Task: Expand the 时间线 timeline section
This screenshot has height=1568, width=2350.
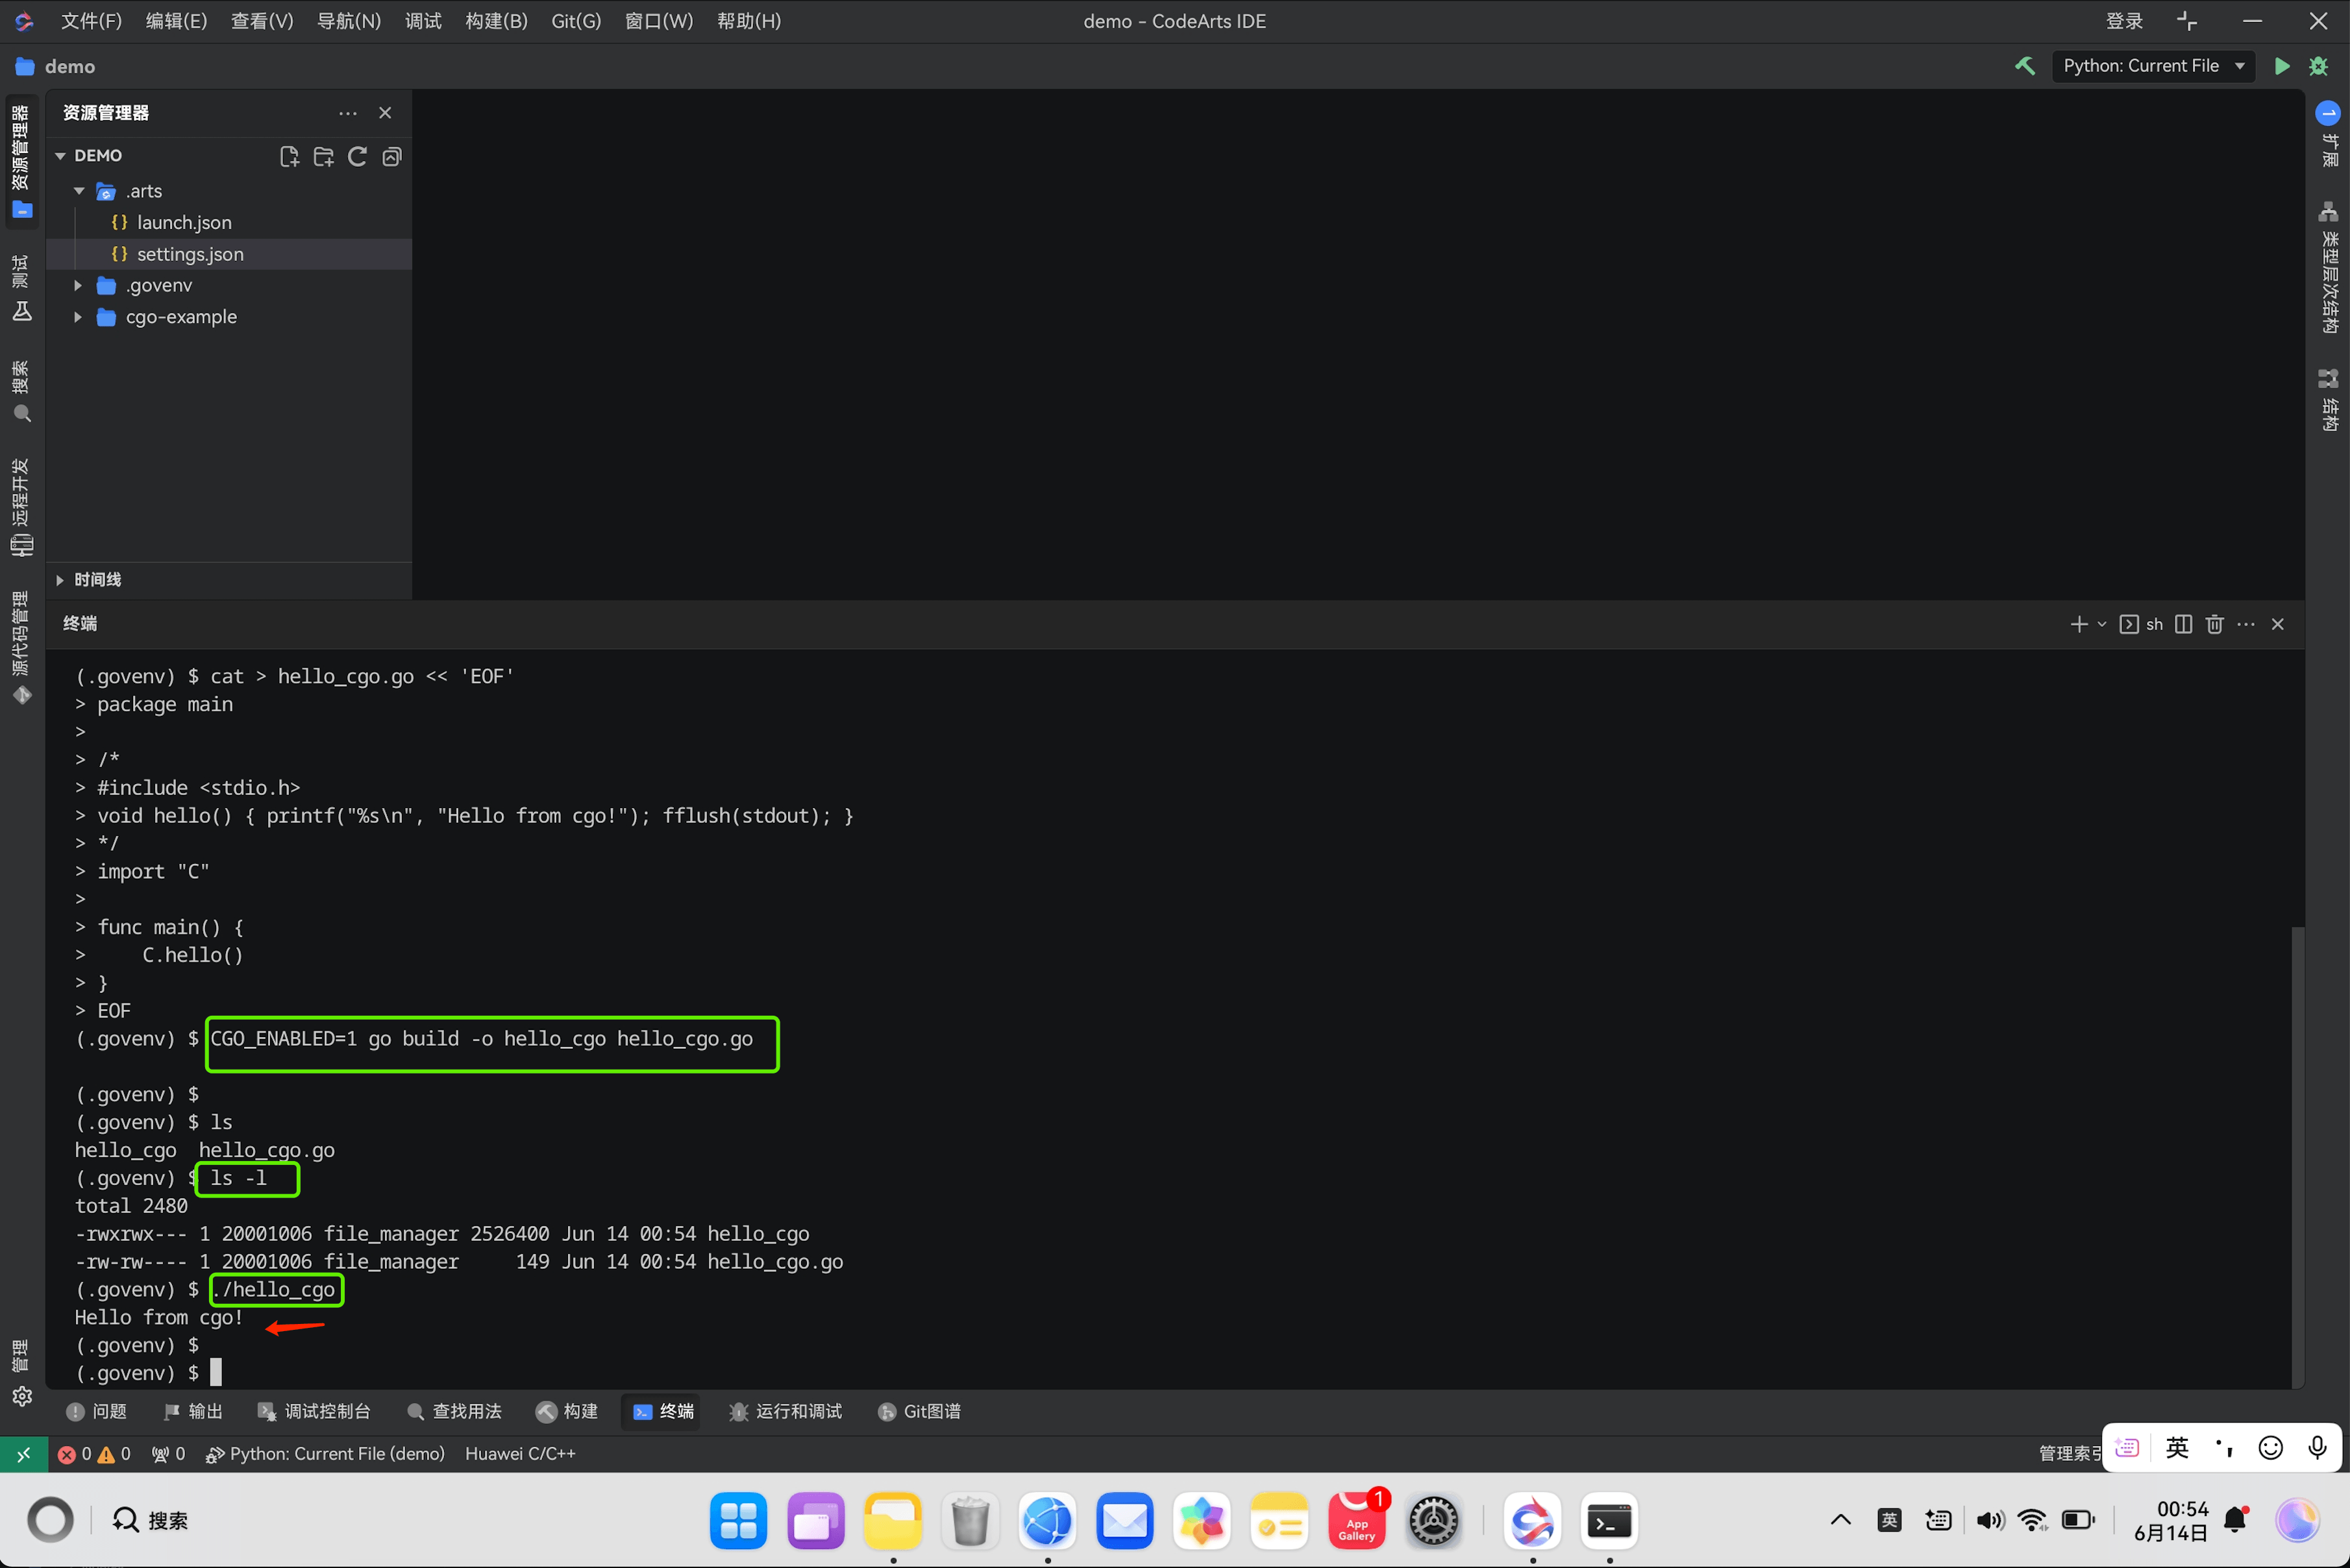Action: pyautogui.click(x=60, y=580)
